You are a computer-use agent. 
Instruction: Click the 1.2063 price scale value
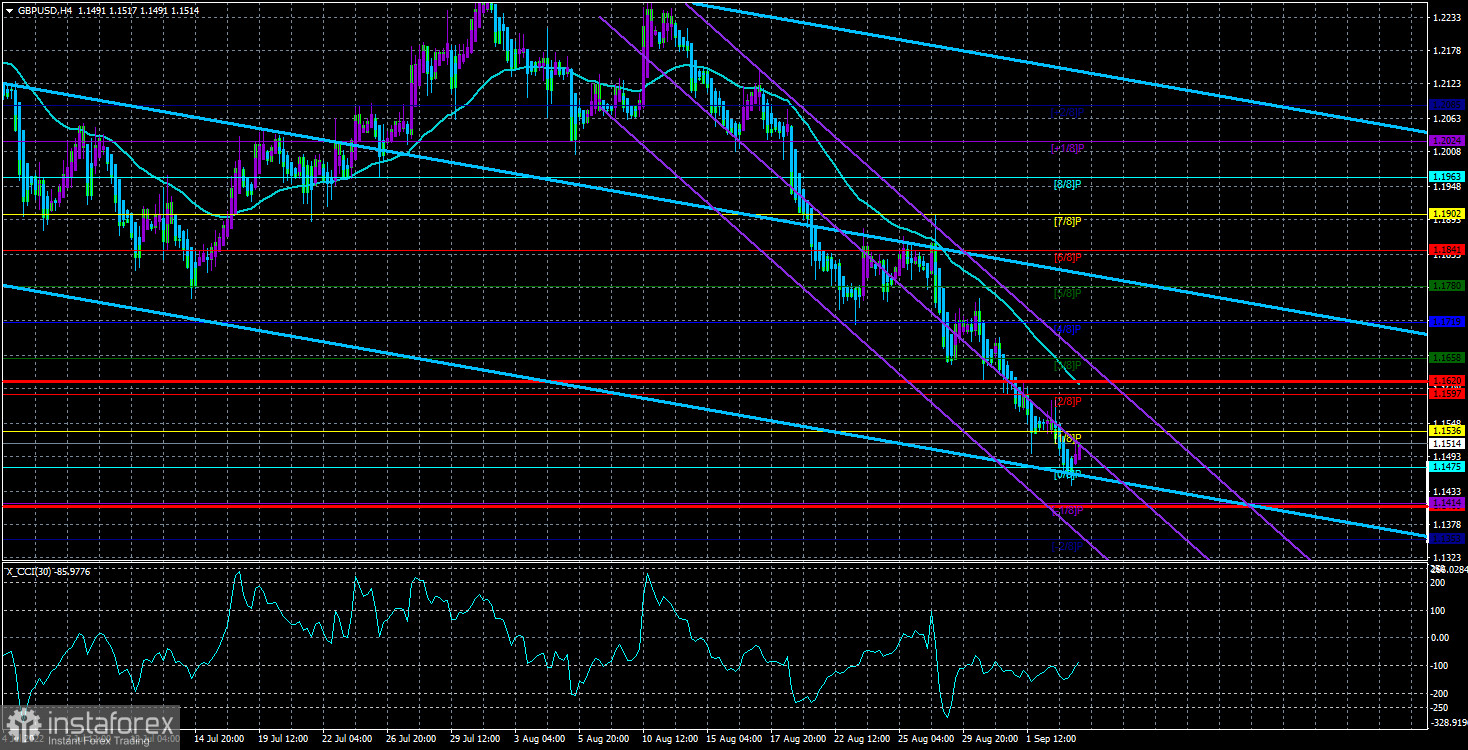(1446, 118)
